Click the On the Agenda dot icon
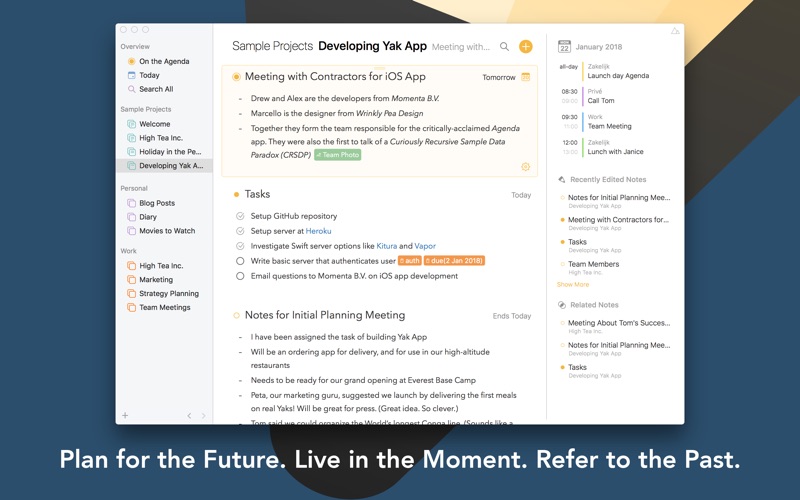This screenshot has height=500, width=800. (131, 61)
